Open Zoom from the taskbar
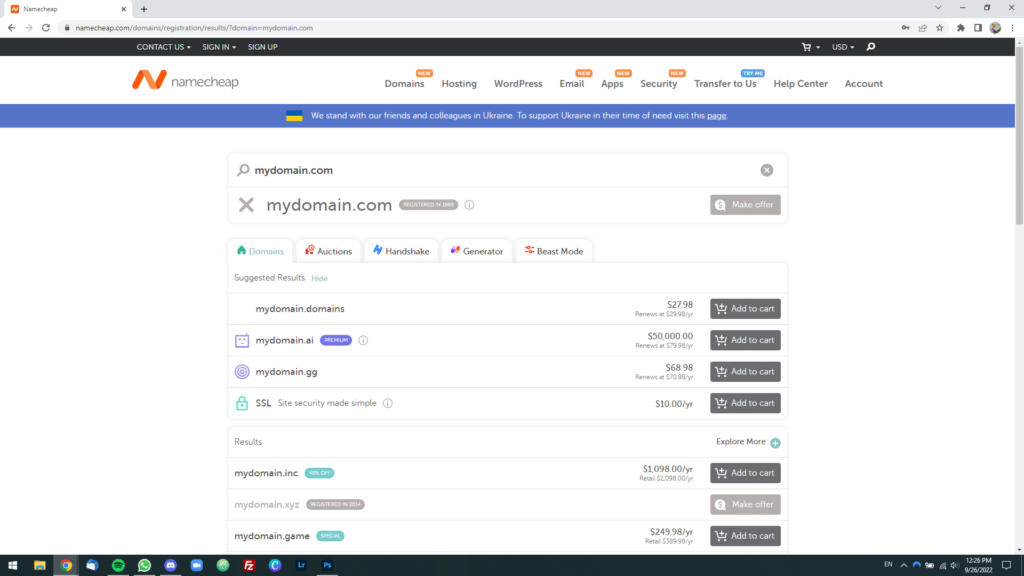This screenshot has width=1024, height=576. [197, 566]
